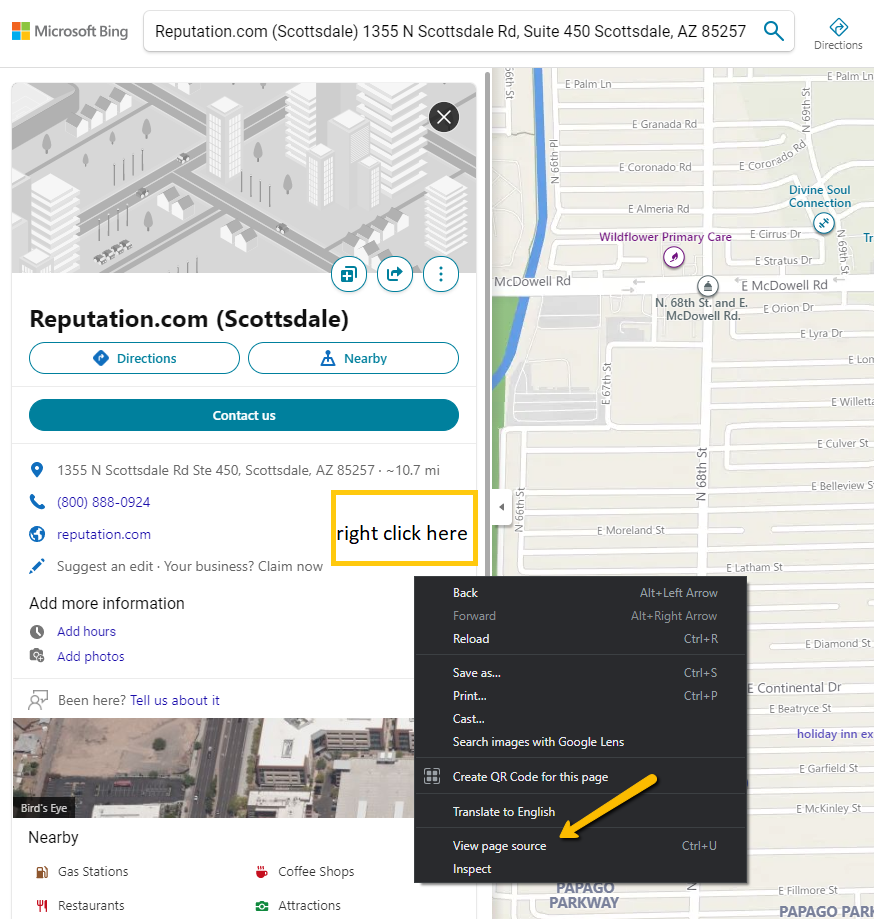Open the three-dot more options menu
The image size is (874, 919).
click(x=441, y=273)
